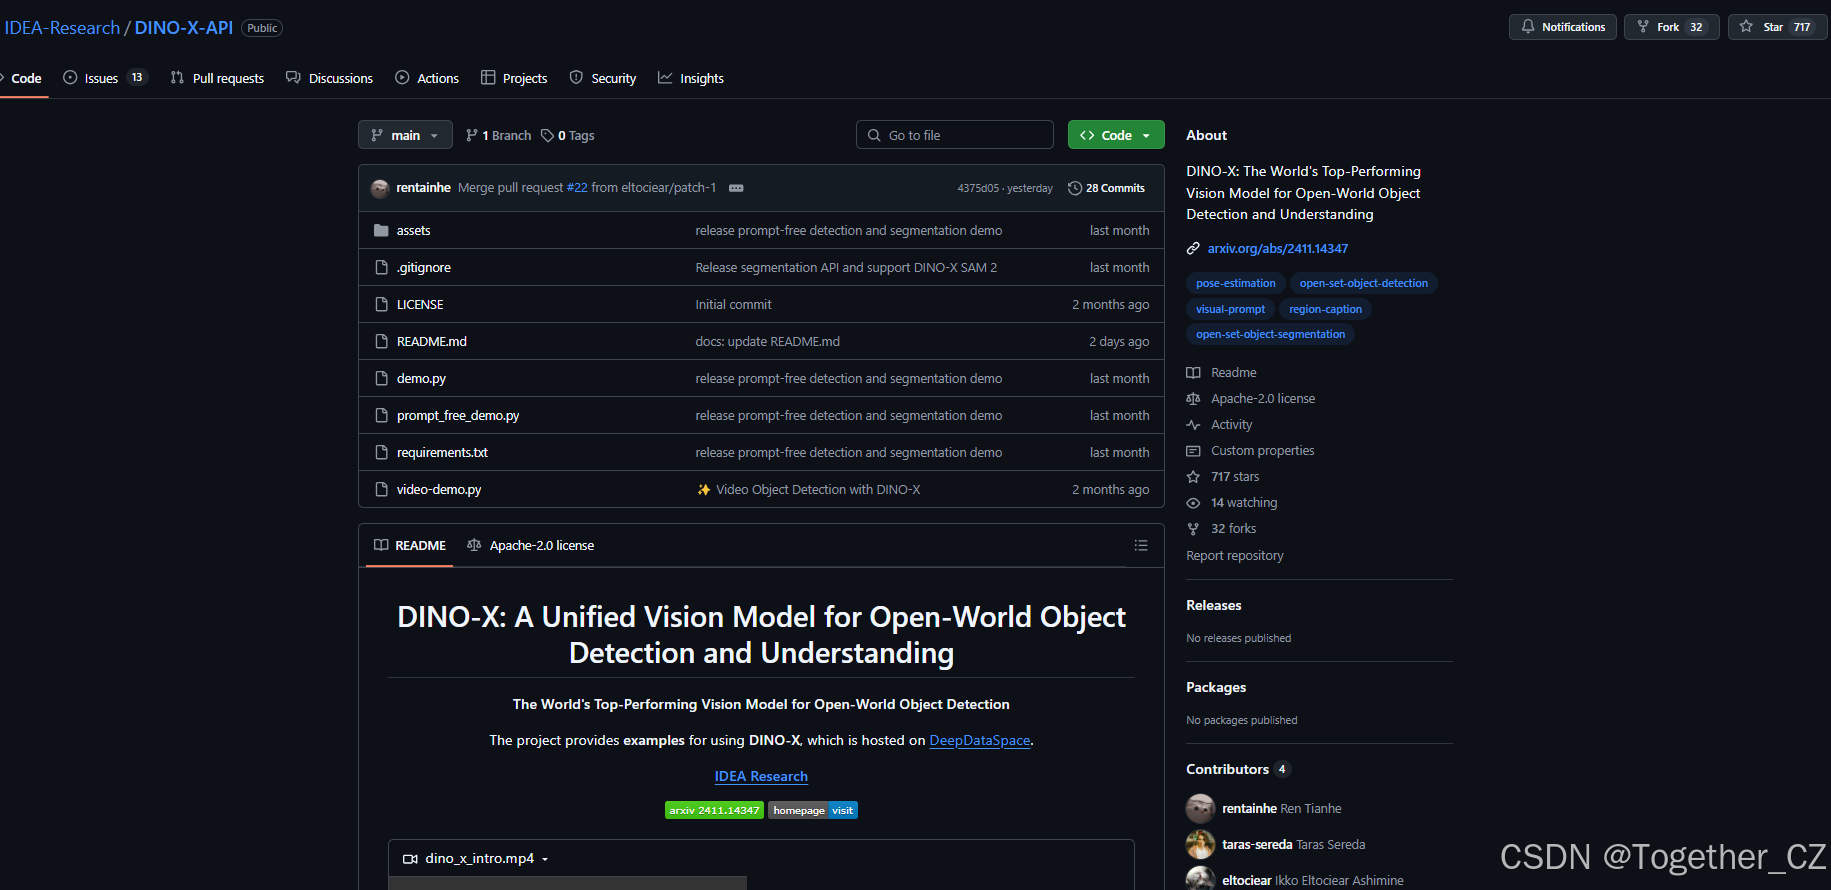The image size is (1831, 890).
Task: Click the arxiv 2411.14347 badge
Action: [714, 810]
